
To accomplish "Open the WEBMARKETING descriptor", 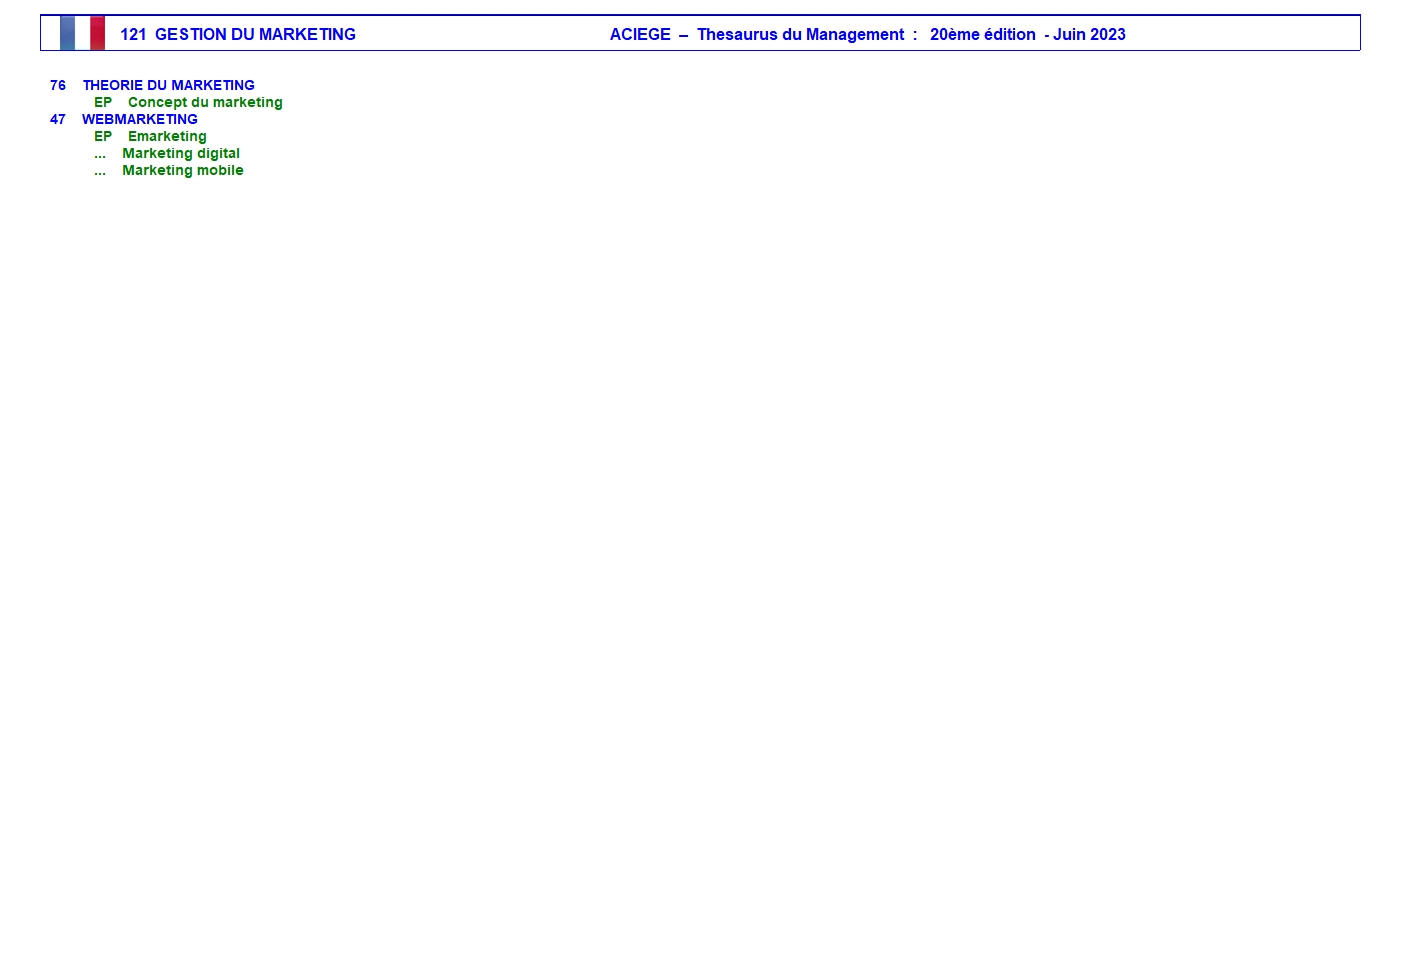I will 140,119.
